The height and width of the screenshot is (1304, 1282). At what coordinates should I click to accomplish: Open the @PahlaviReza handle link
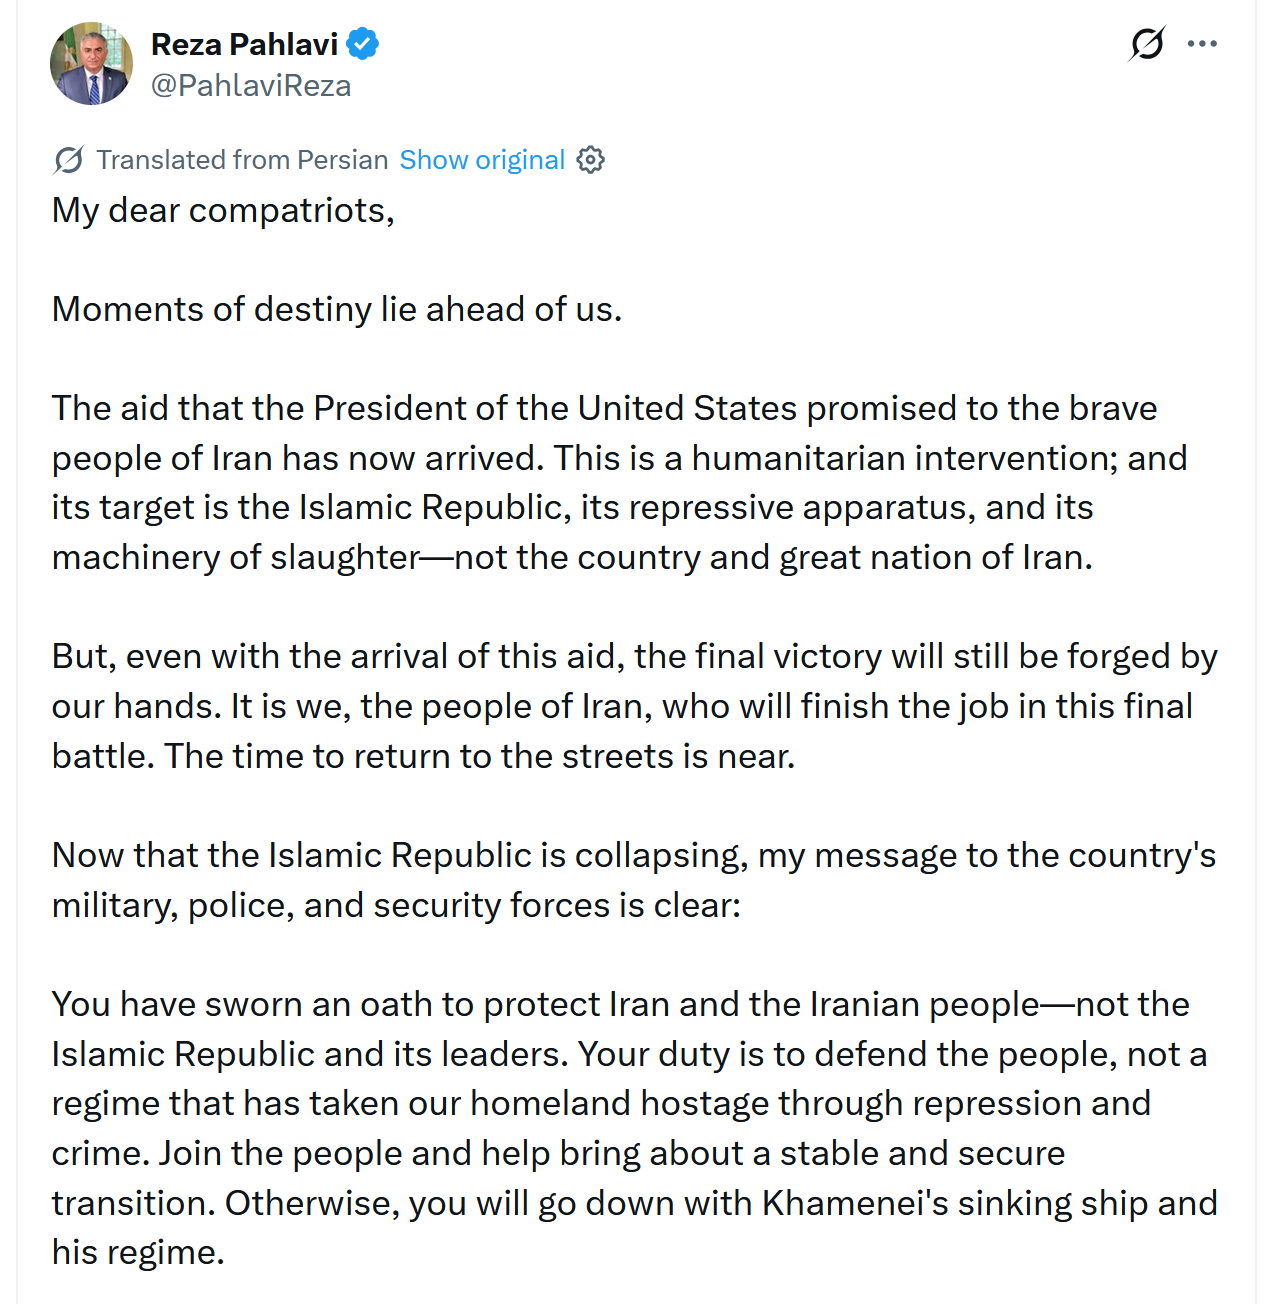pos(251,86)
